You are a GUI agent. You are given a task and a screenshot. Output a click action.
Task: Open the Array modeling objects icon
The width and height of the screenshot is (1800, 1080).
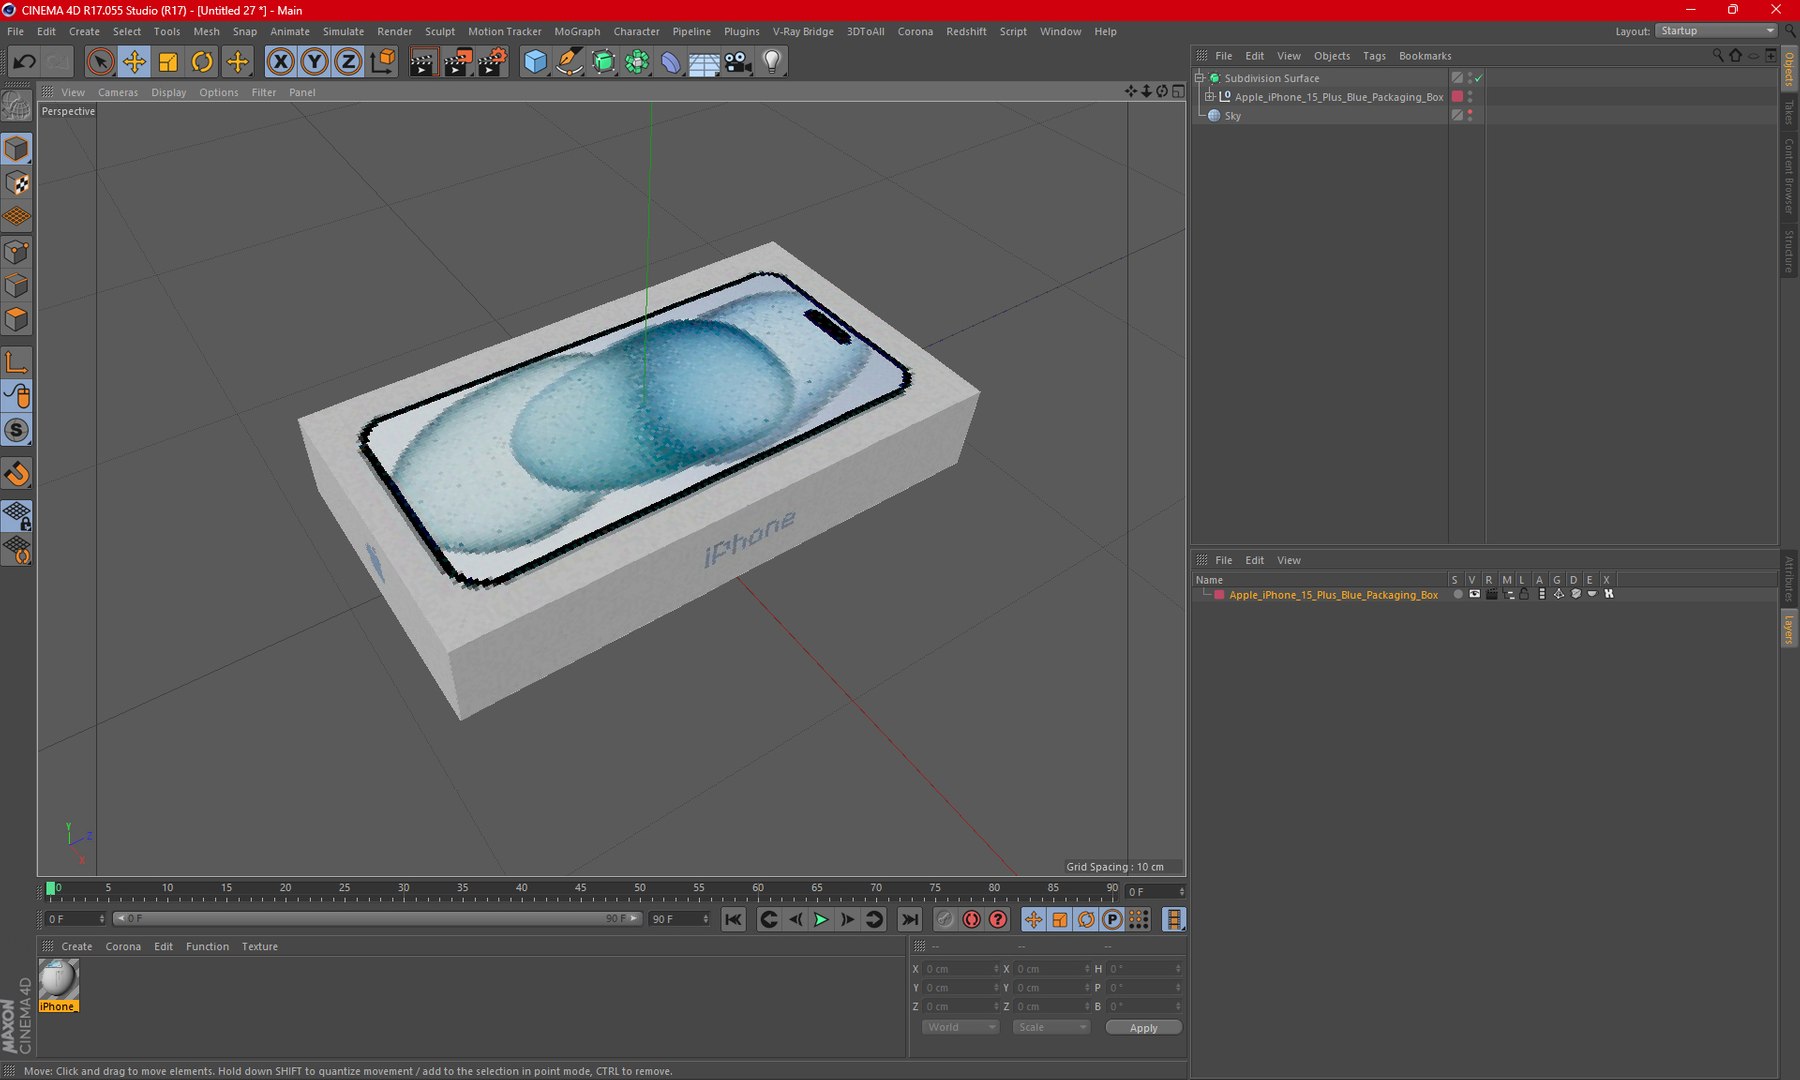click(637, 62)
